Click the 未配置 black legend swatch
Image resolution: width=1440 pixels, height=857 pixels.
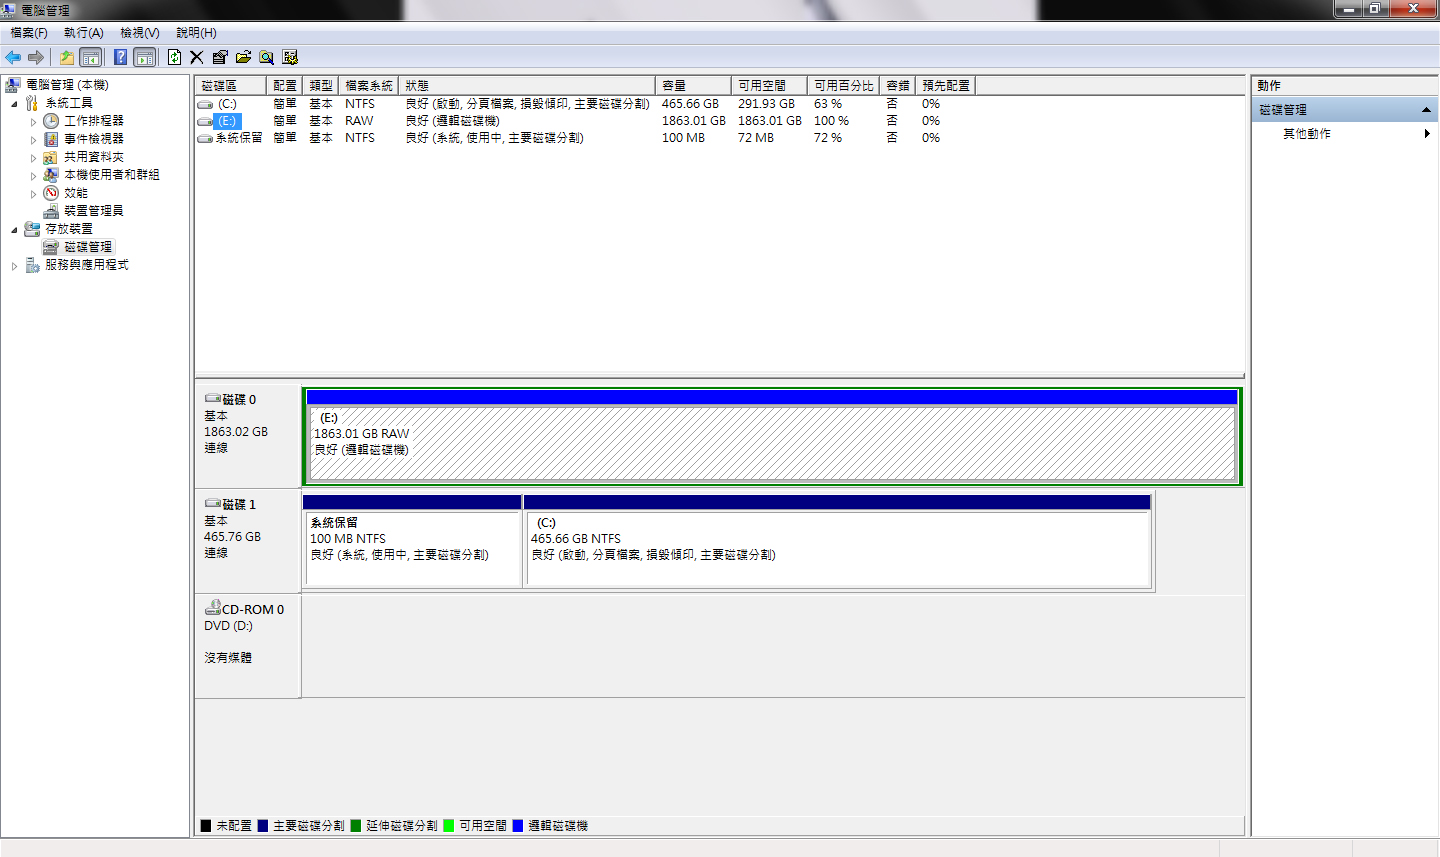coord(206,826)
